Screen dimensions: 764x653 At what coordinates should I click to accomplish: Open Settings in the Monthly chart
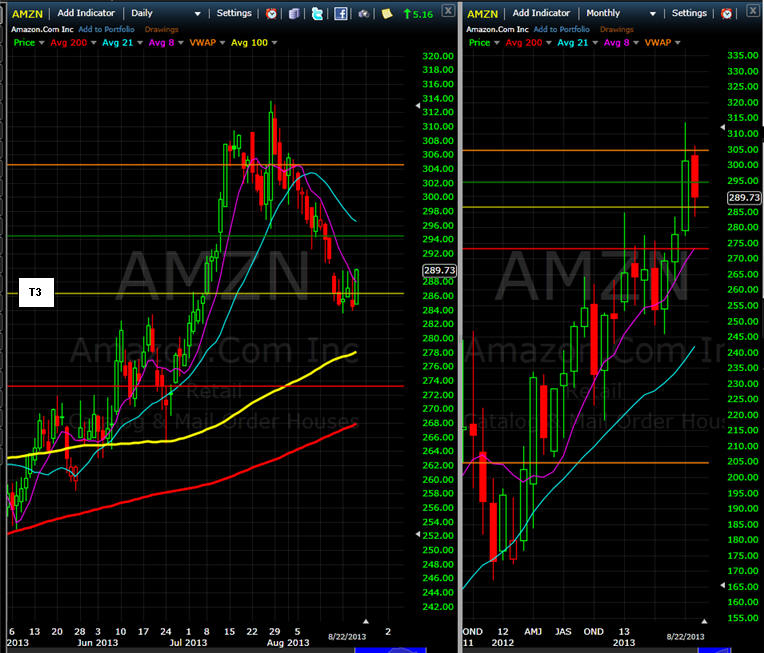[689, 13]
